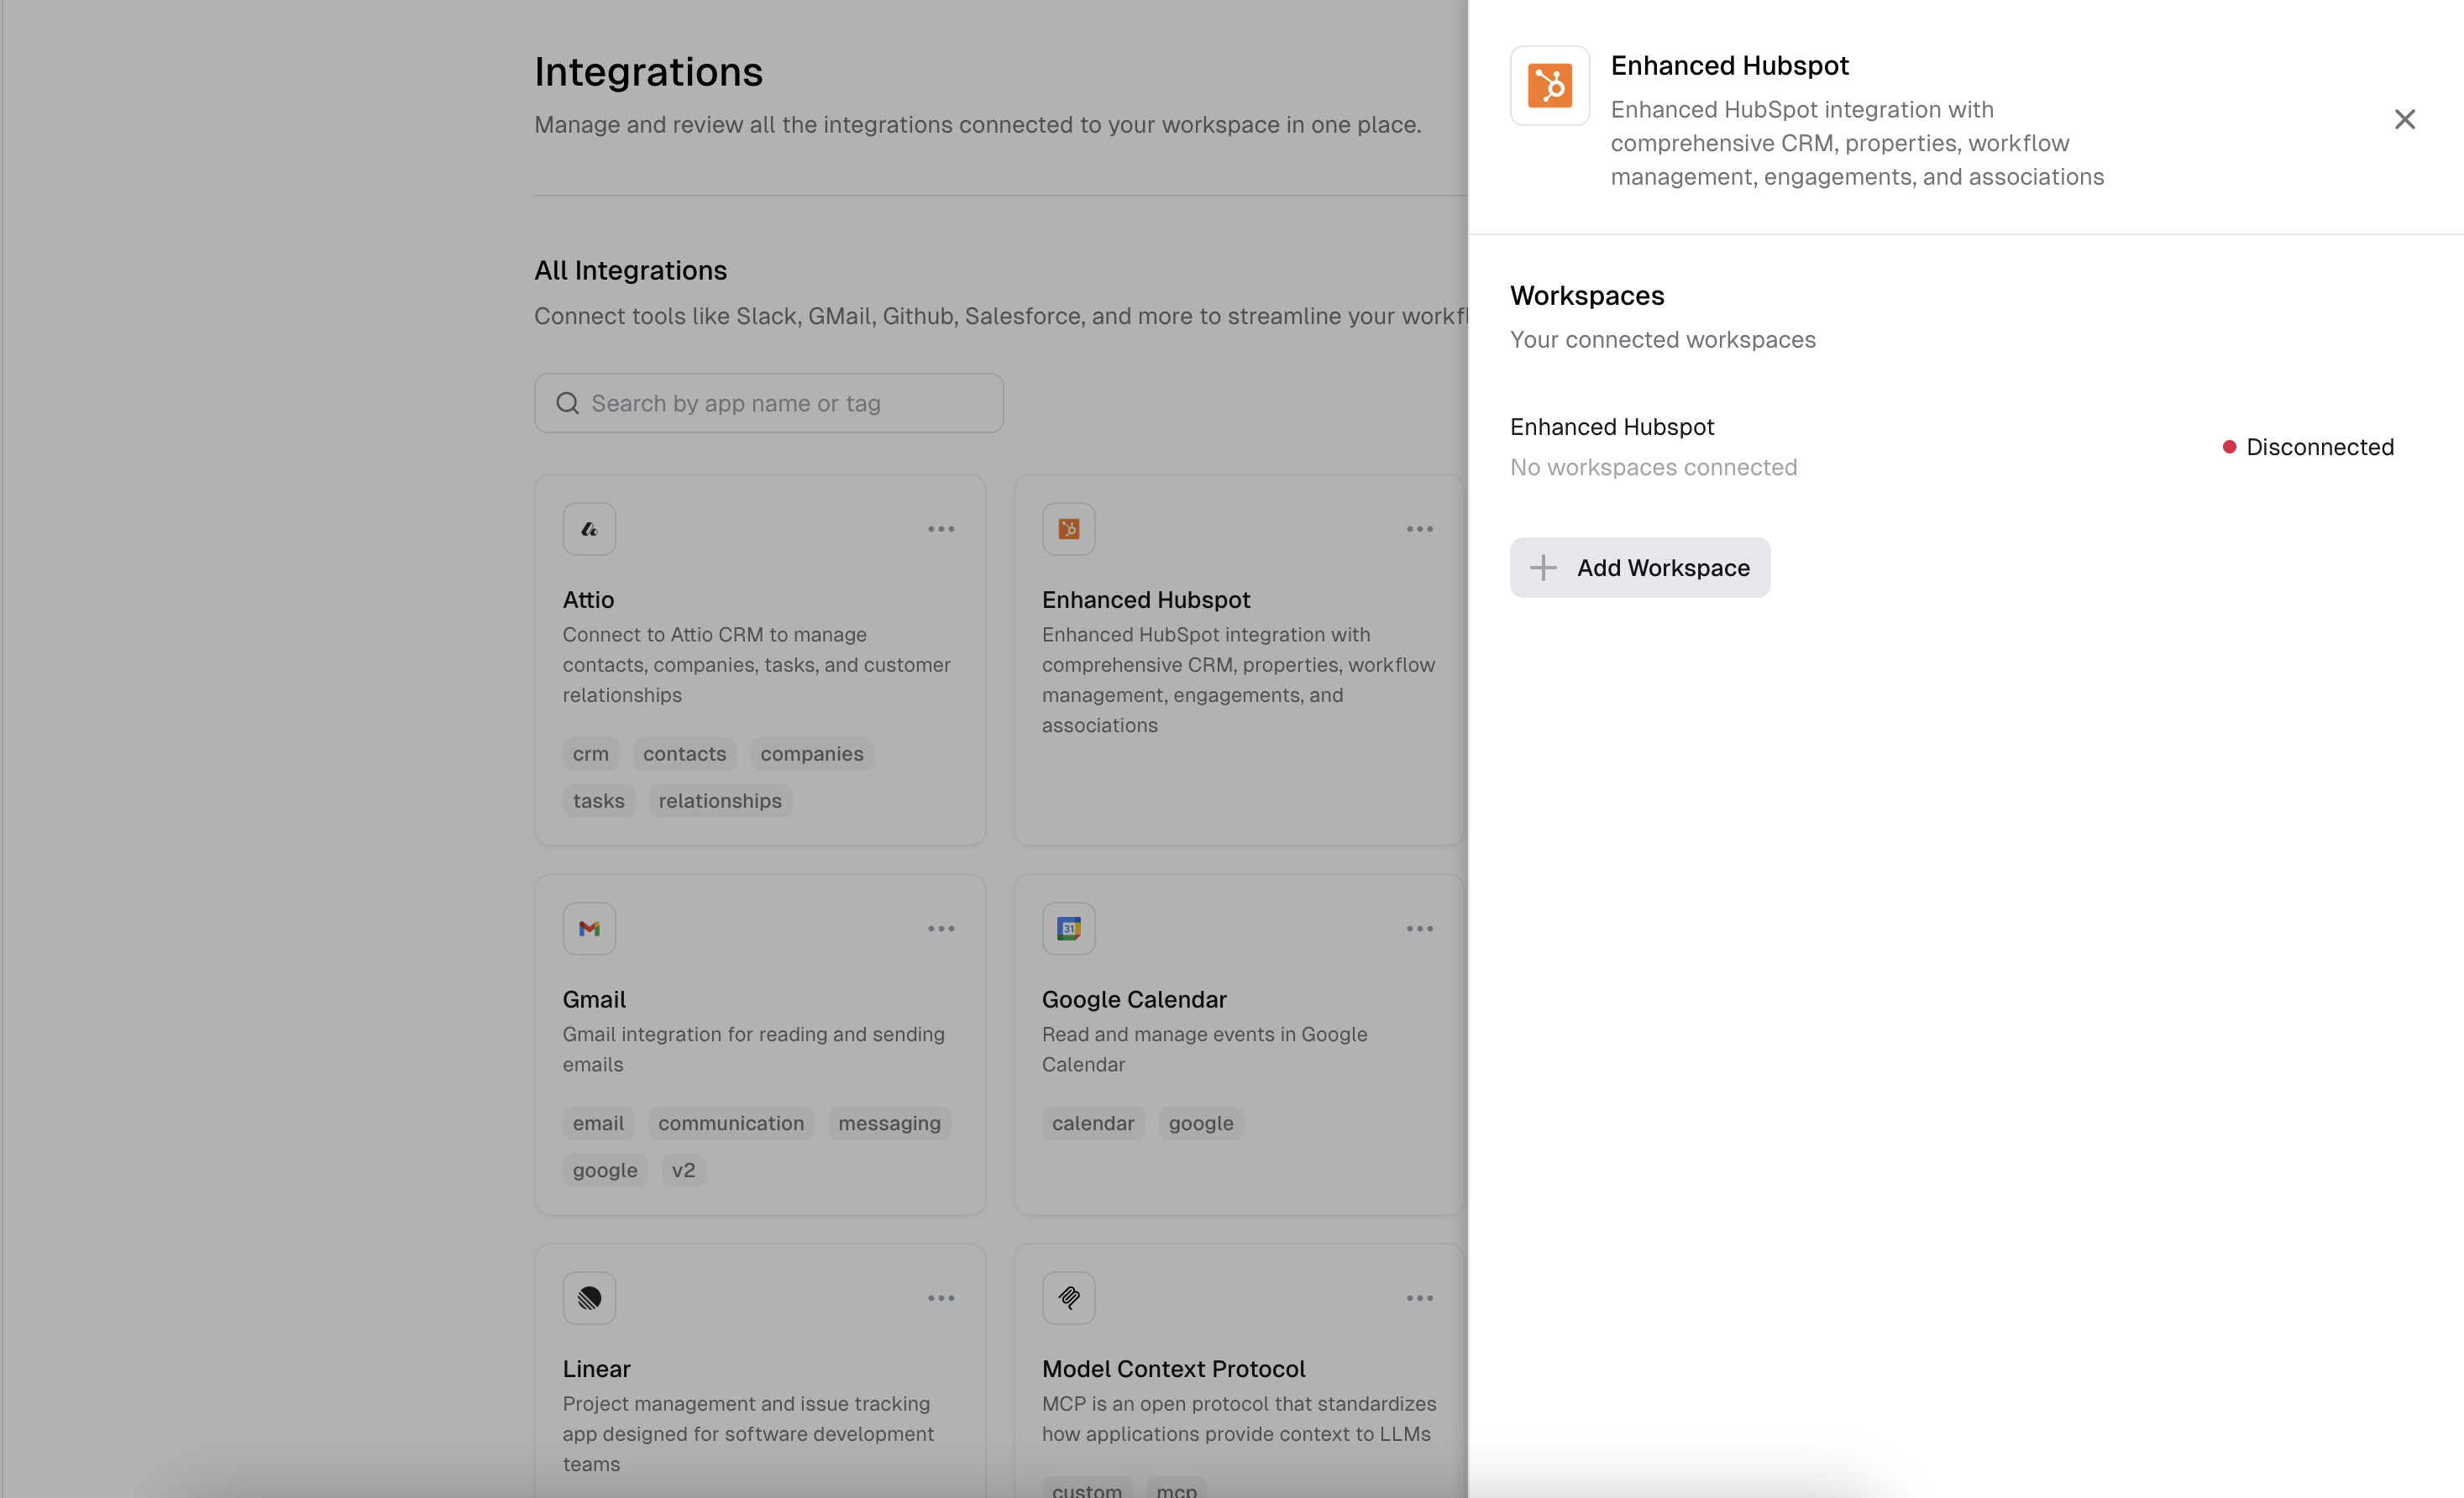The height and width of the screenshot is (1498, 2464).
Task: Open Model Context Protocol options menu
Action: 1419,1298
